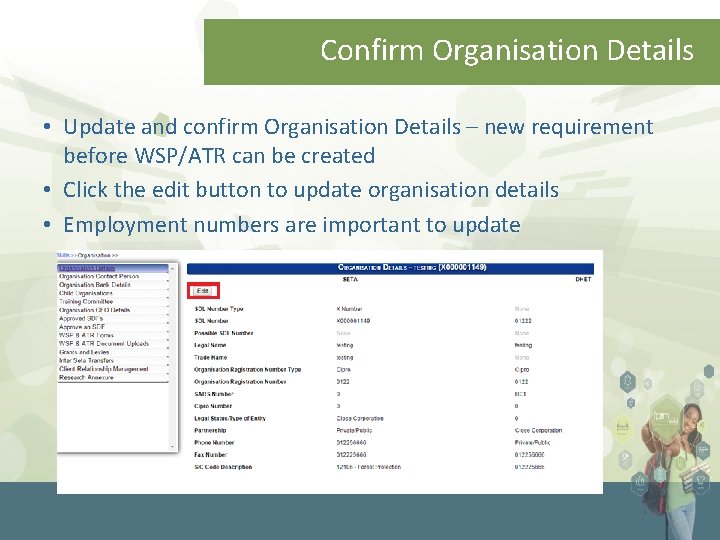Click the side menu scrollbar up arrow
The width and height of the screenshot is (720, 540).
173,268
